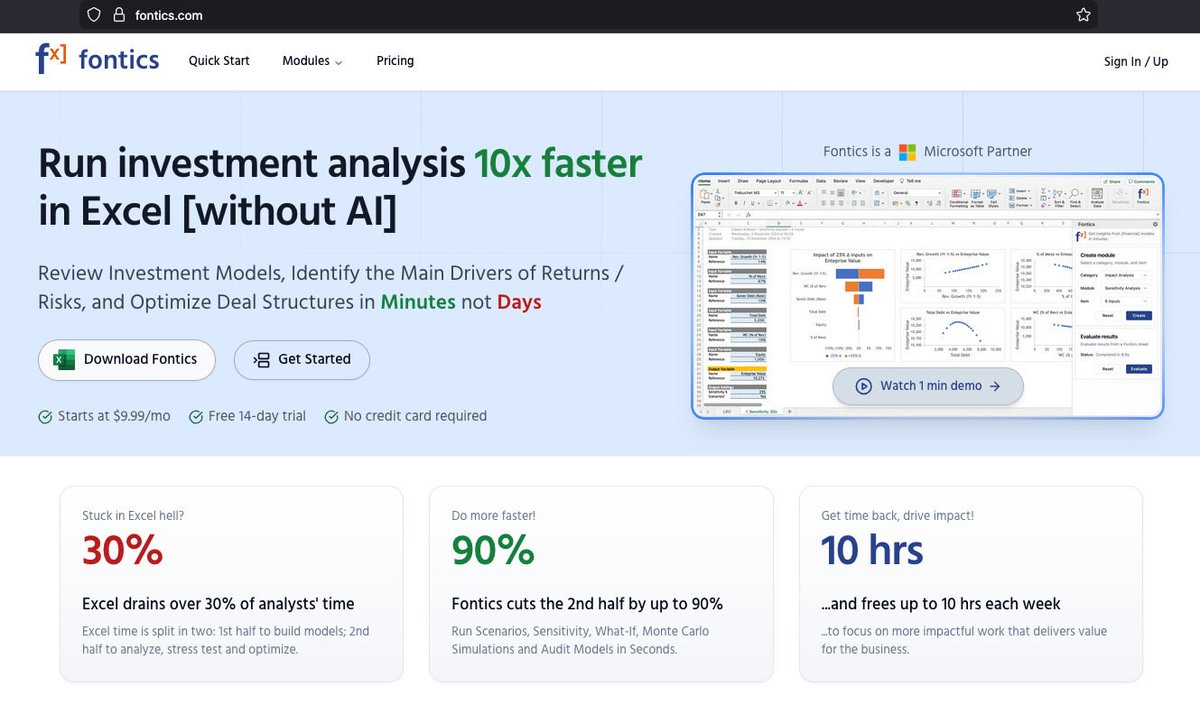Click checkmark icon beside Free 14-day trial
The height and width of the screenshot is (705, 1200).
click(196, 417)
